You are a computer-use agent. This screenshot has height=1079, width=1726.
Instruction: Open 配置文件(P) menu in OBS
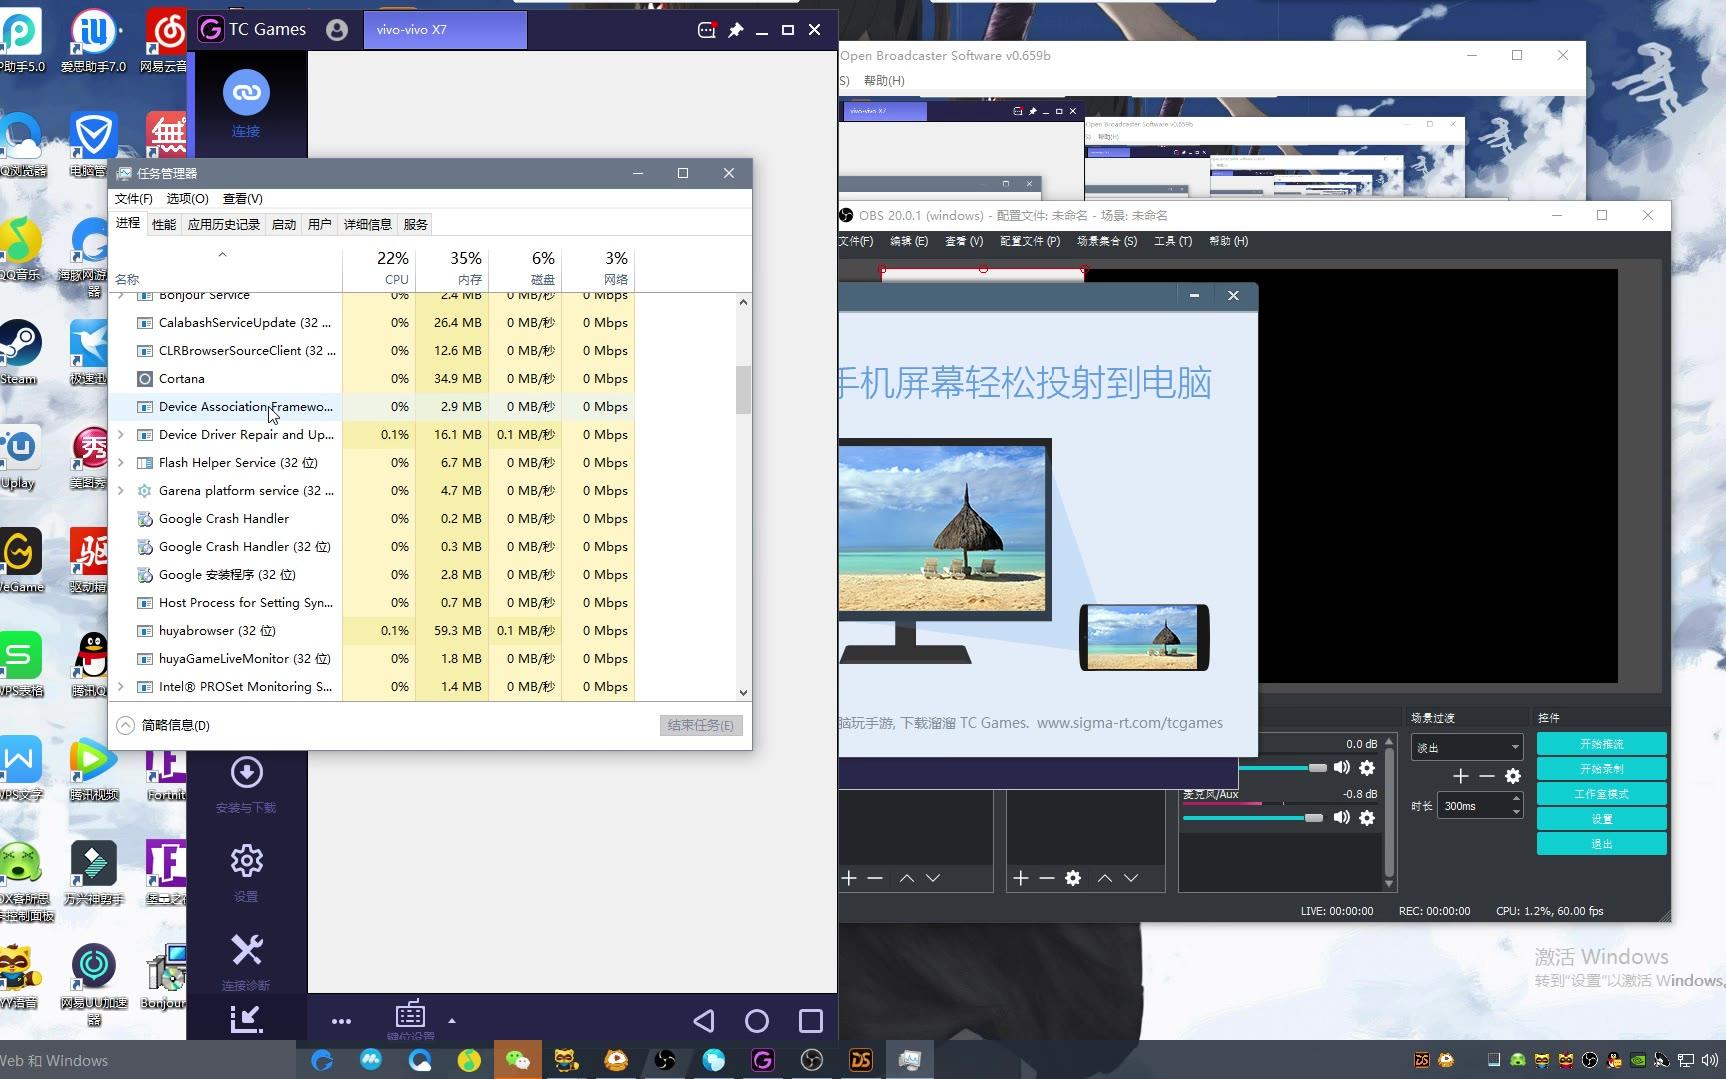coord(1030,241)
